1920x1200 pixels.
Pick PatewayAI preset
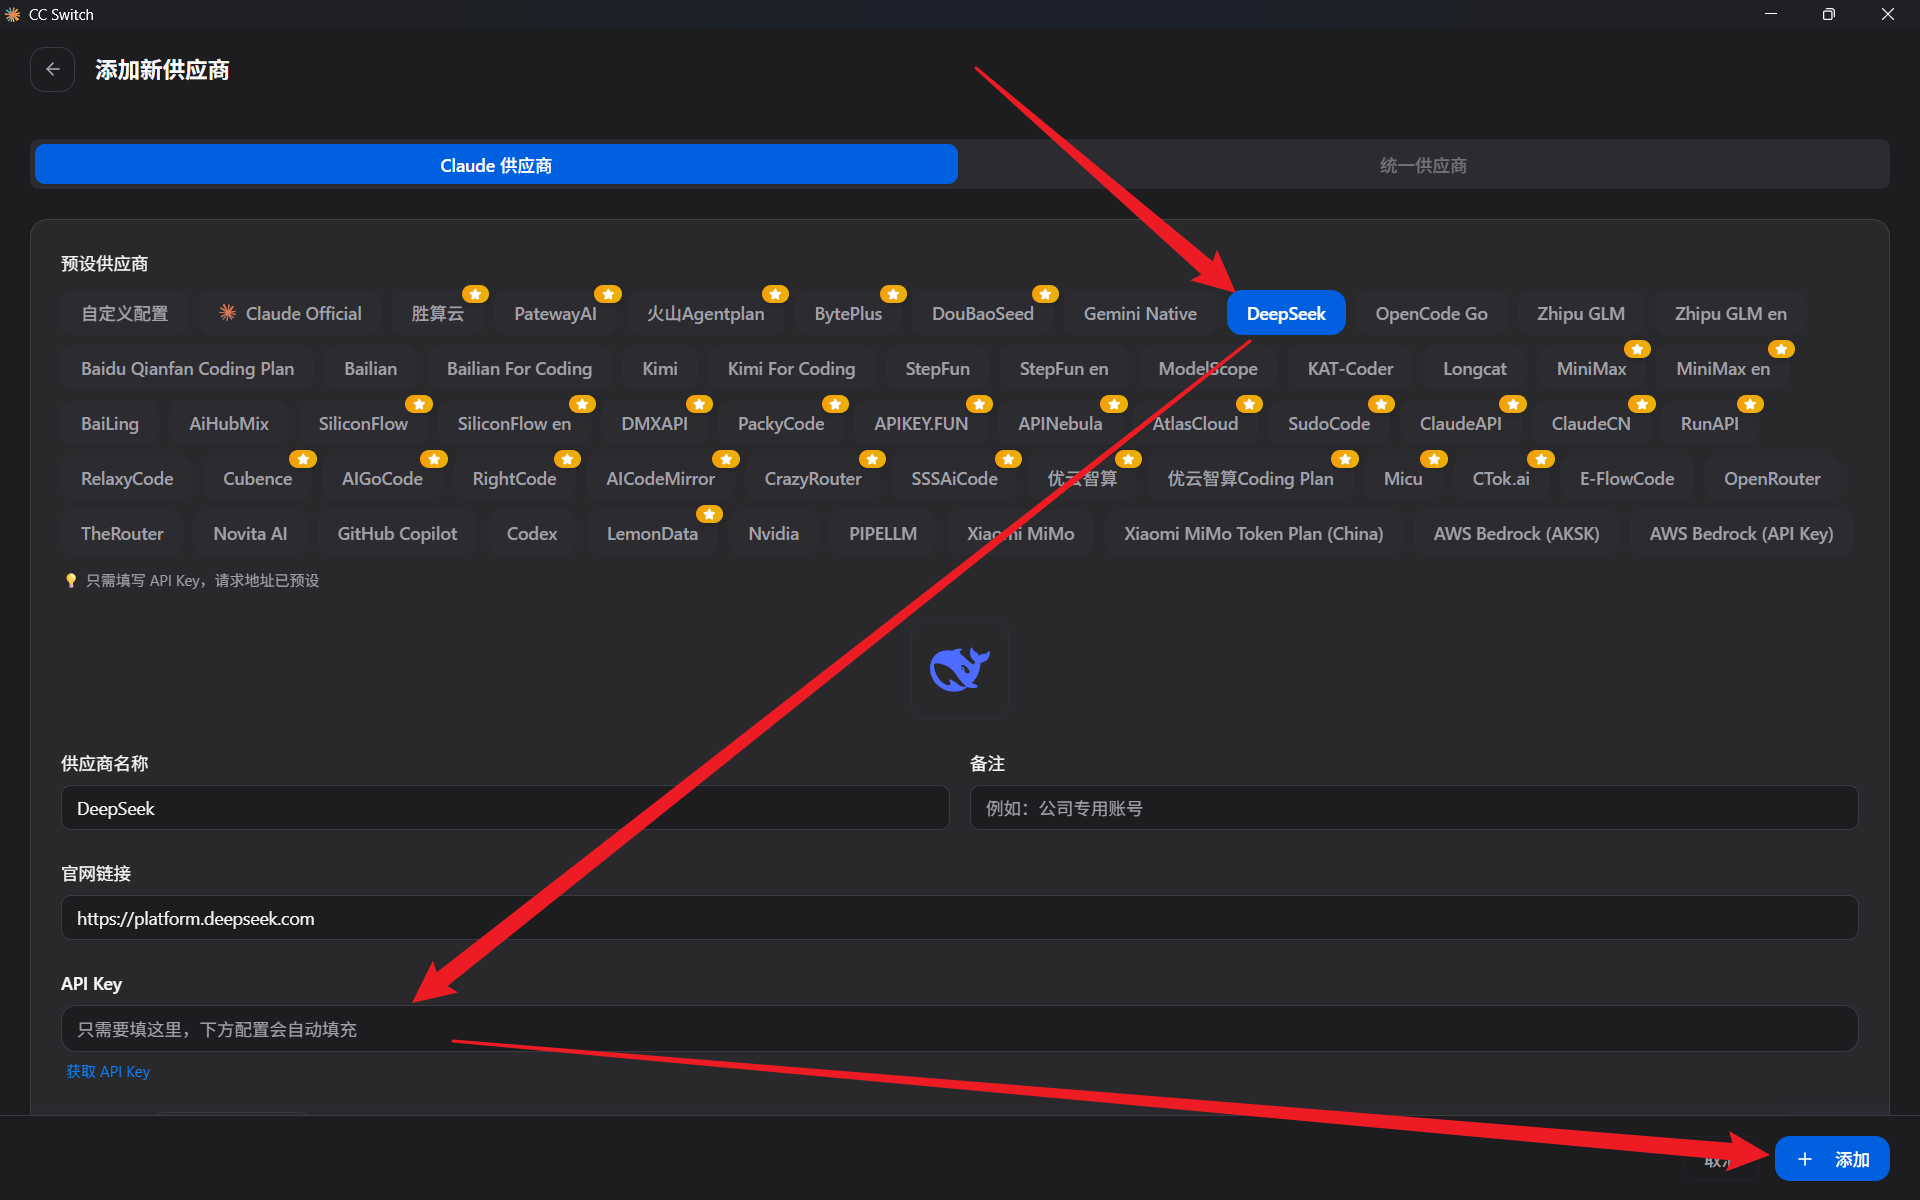click(x=555, y=313)
